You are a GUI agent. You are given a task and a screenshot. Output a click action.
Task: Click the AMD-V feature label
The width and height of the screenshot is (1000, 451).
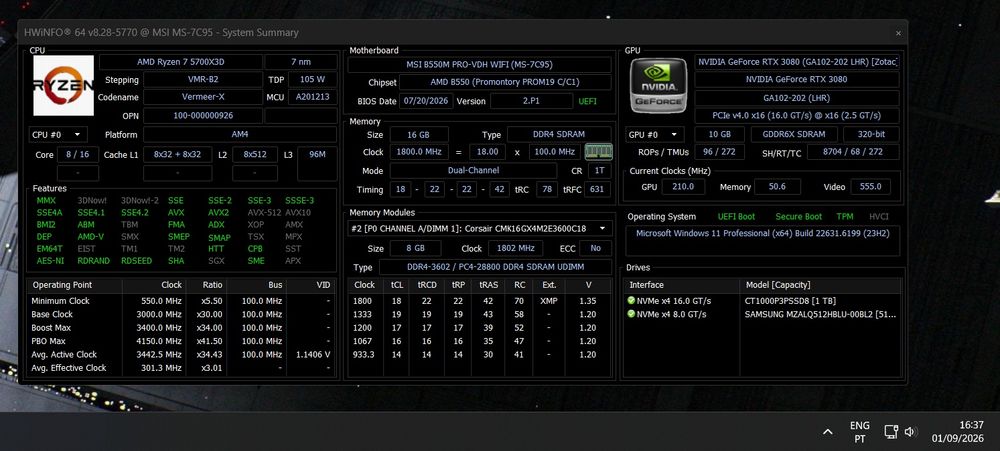tap(91, 237)
